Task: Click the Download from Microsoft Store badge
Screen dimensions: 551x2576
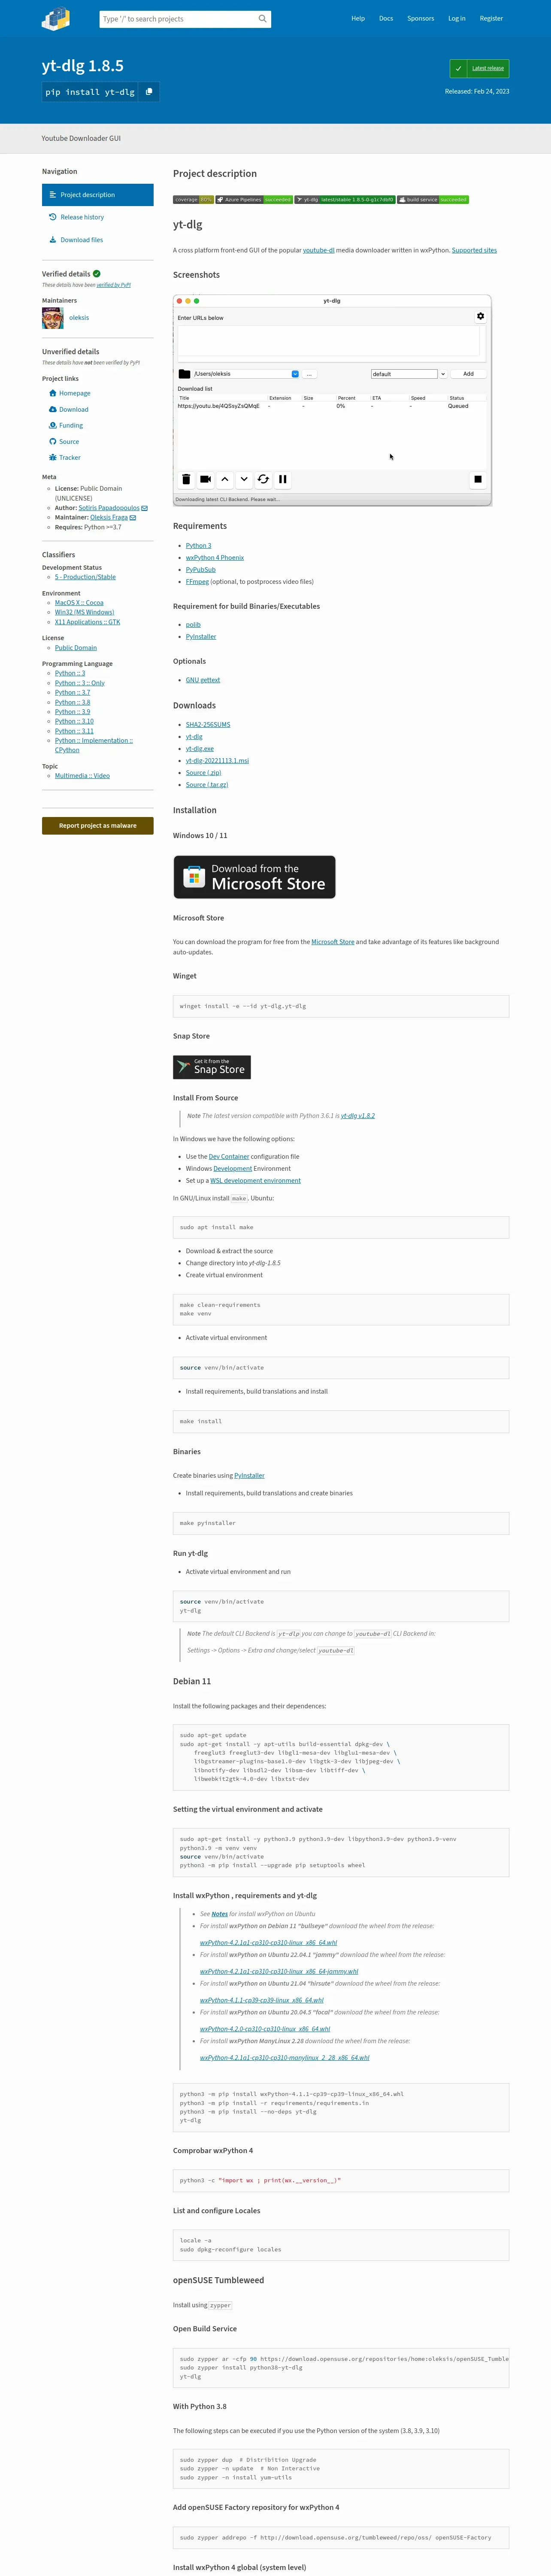Action: click(x=255, y=877)
